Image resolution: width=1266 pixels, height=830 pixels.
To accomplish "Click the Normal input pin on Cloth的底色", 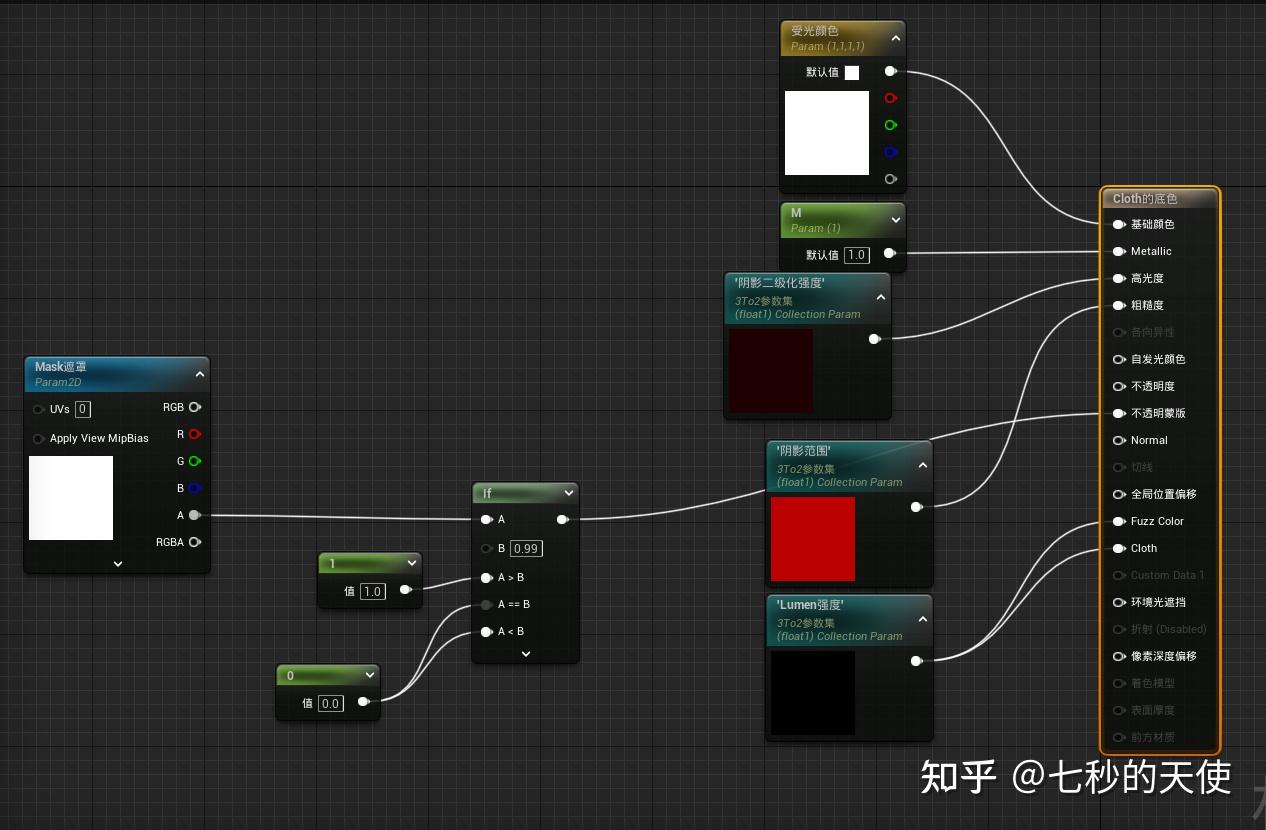I will click(x=1120, y=440).
